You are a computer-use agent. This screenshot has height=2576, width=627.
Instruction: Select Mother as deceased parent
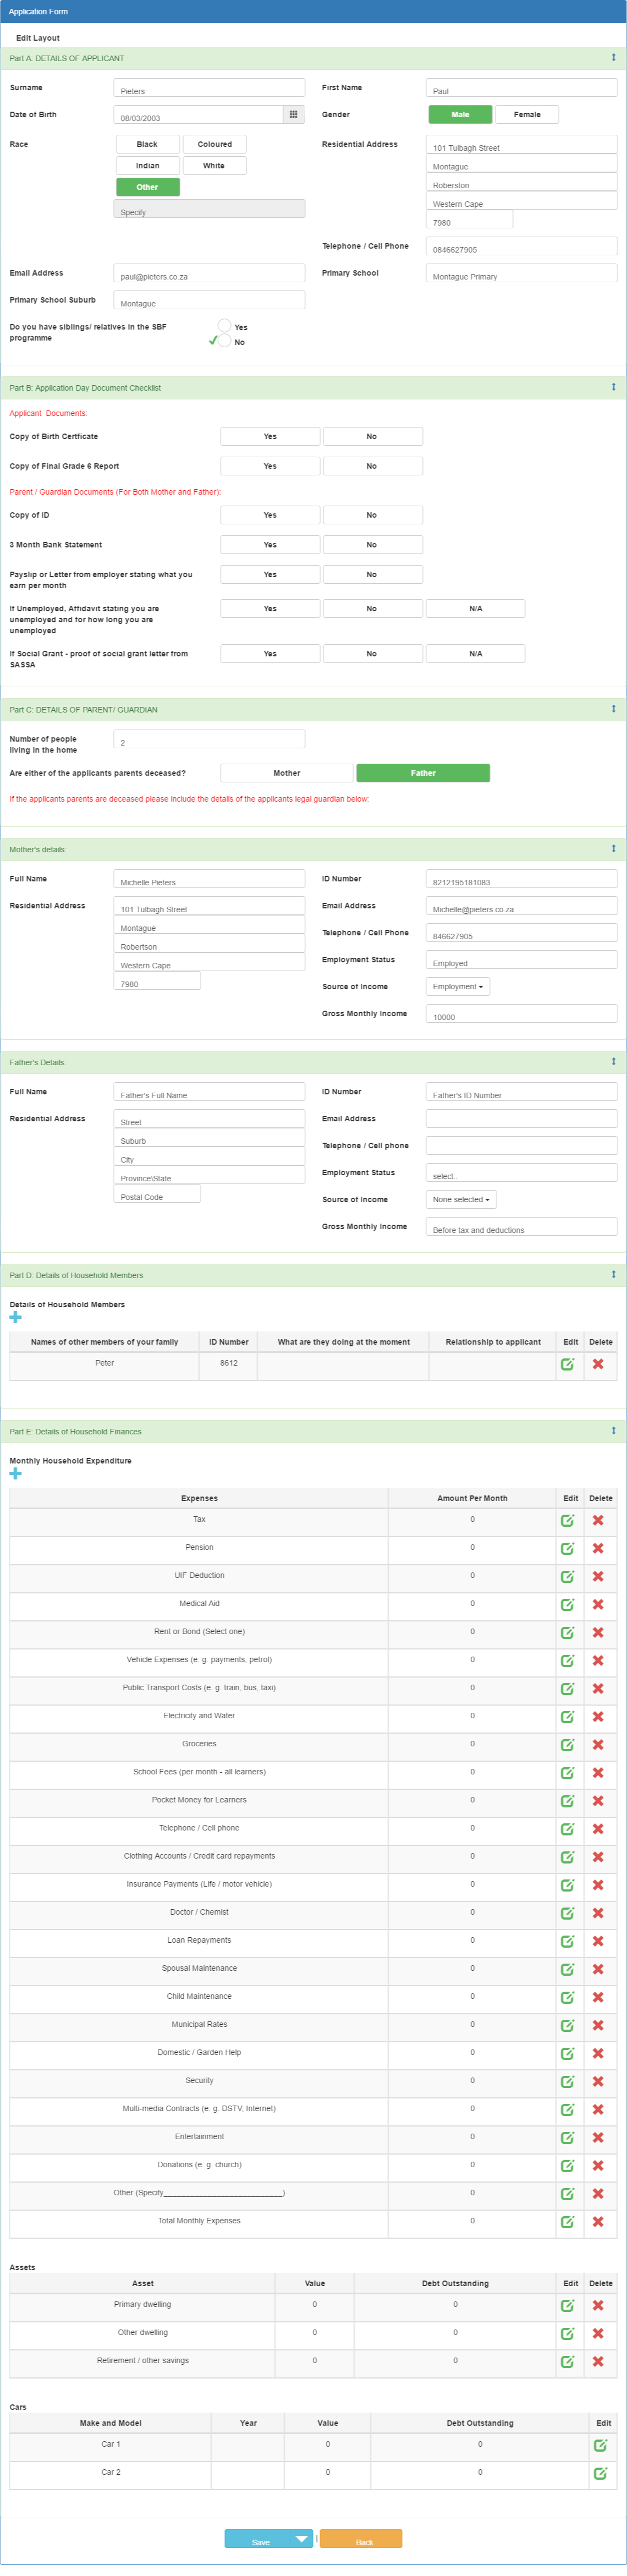(287, 773)
